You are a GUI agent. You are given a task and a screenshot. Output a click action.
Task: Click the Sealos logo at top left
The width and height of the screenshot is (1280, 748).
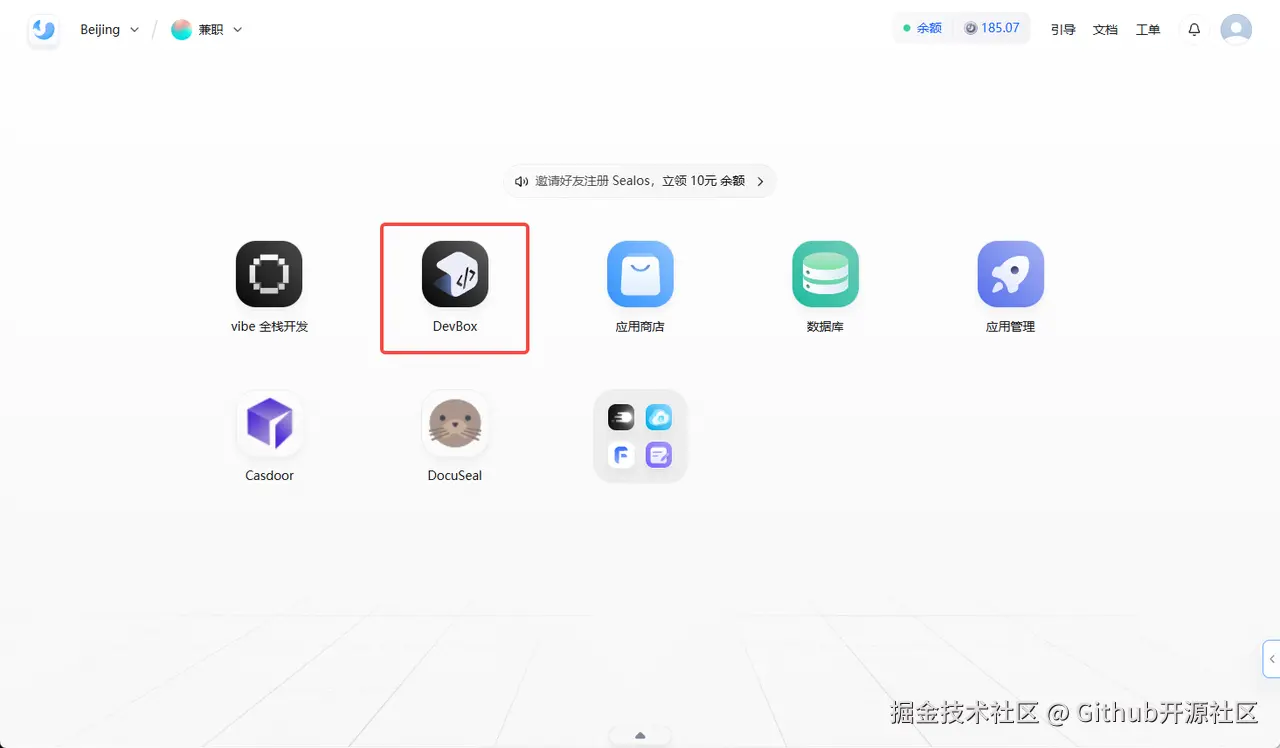point(43,30)
